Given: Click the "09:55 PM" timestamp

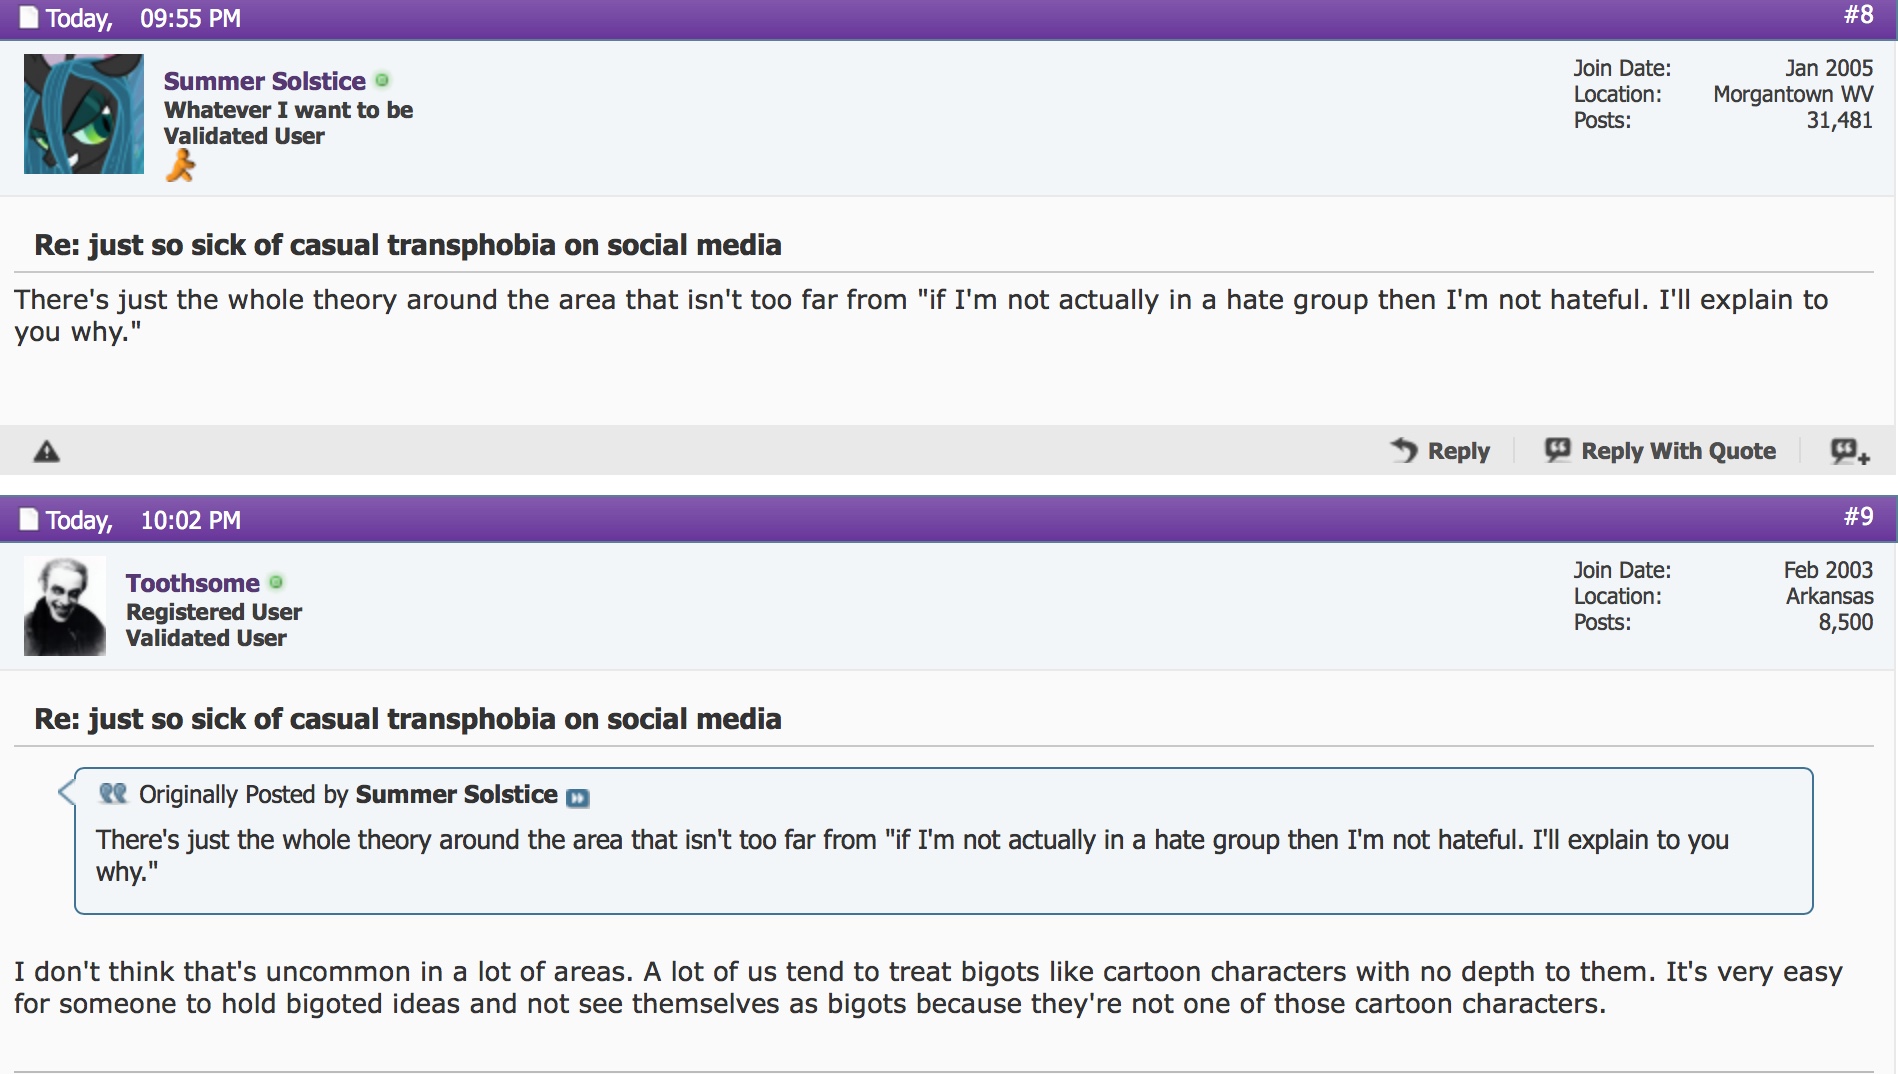Looking at the screenshot, I should tap(190, 18).
